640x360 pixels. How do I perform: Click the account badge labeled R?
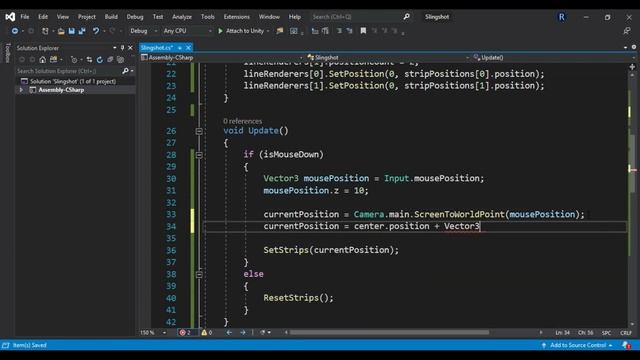pyautogui.click(x=562, y=17)
